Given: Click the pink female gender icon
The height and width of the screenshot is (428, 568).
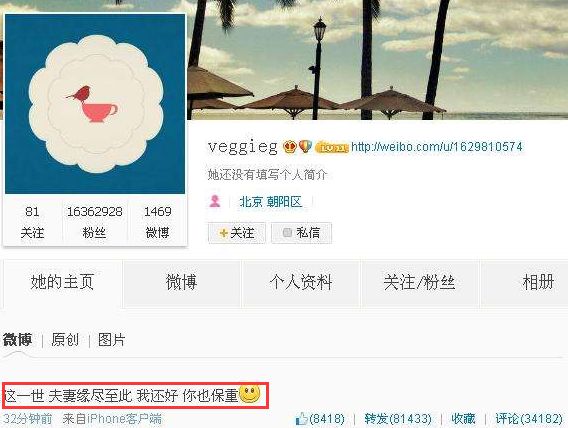Looking at the screenshot, I should [x=215, y=201].
